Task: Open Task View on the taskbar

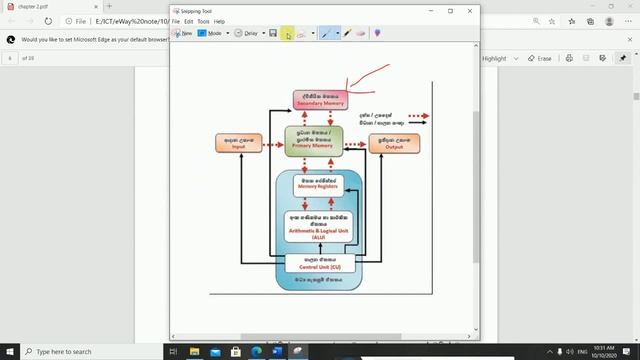Action: point(173,351)
